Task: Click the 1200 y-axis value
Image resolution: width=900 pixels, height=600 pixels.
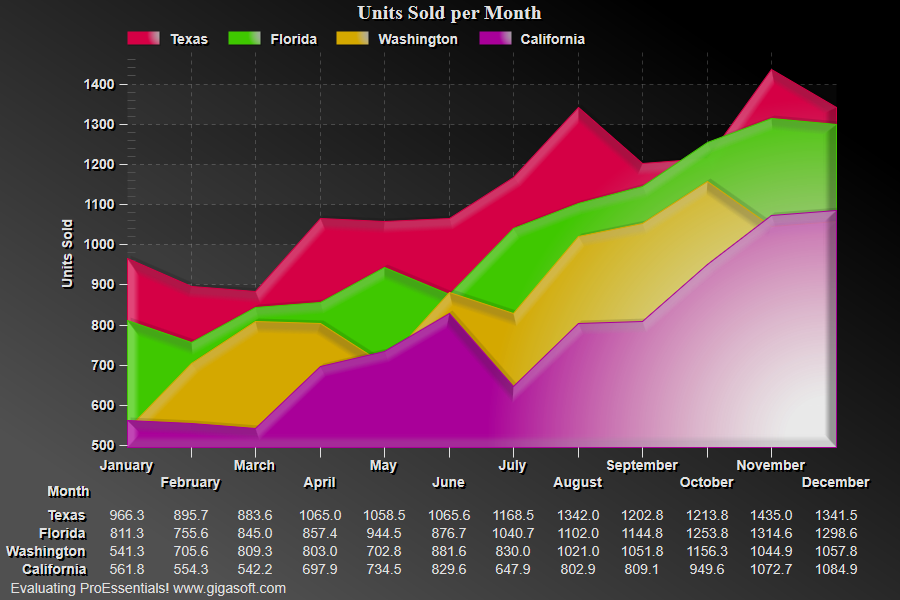Action: (99, 165)
